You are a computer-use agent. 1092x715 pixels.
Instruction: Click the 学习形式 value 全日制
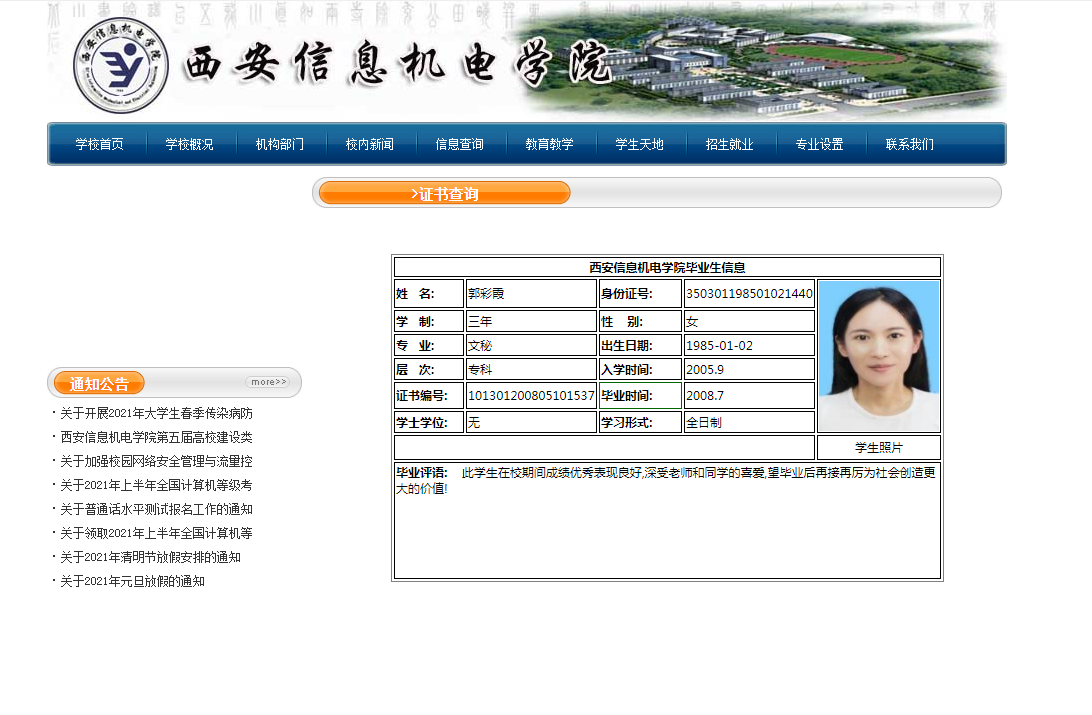703,423
